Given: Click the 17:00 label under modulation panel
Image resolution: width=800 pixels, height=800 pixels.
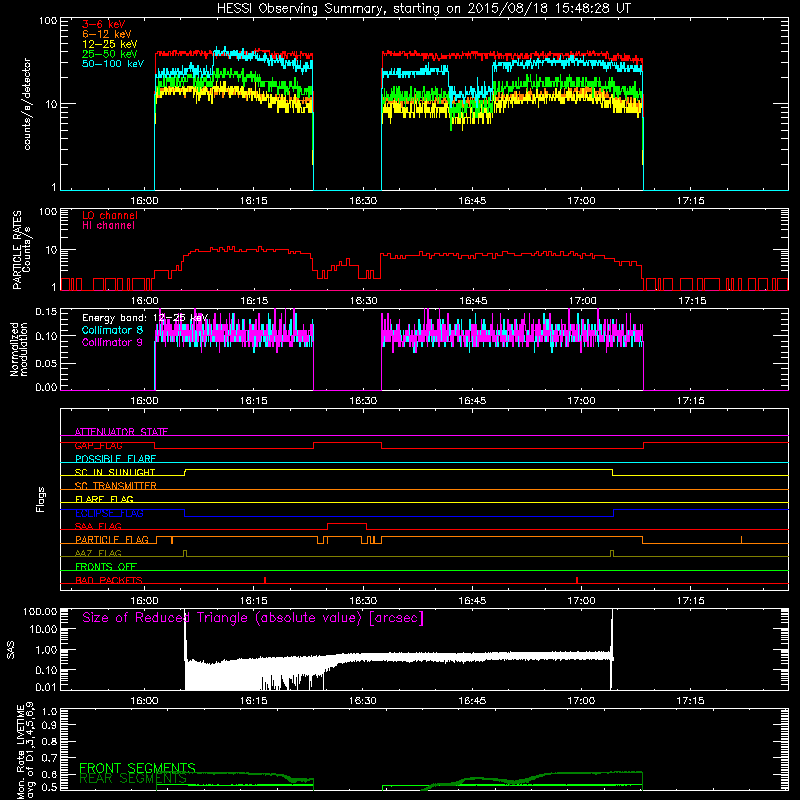Looking at the screenshot, I should coord(581,401).
